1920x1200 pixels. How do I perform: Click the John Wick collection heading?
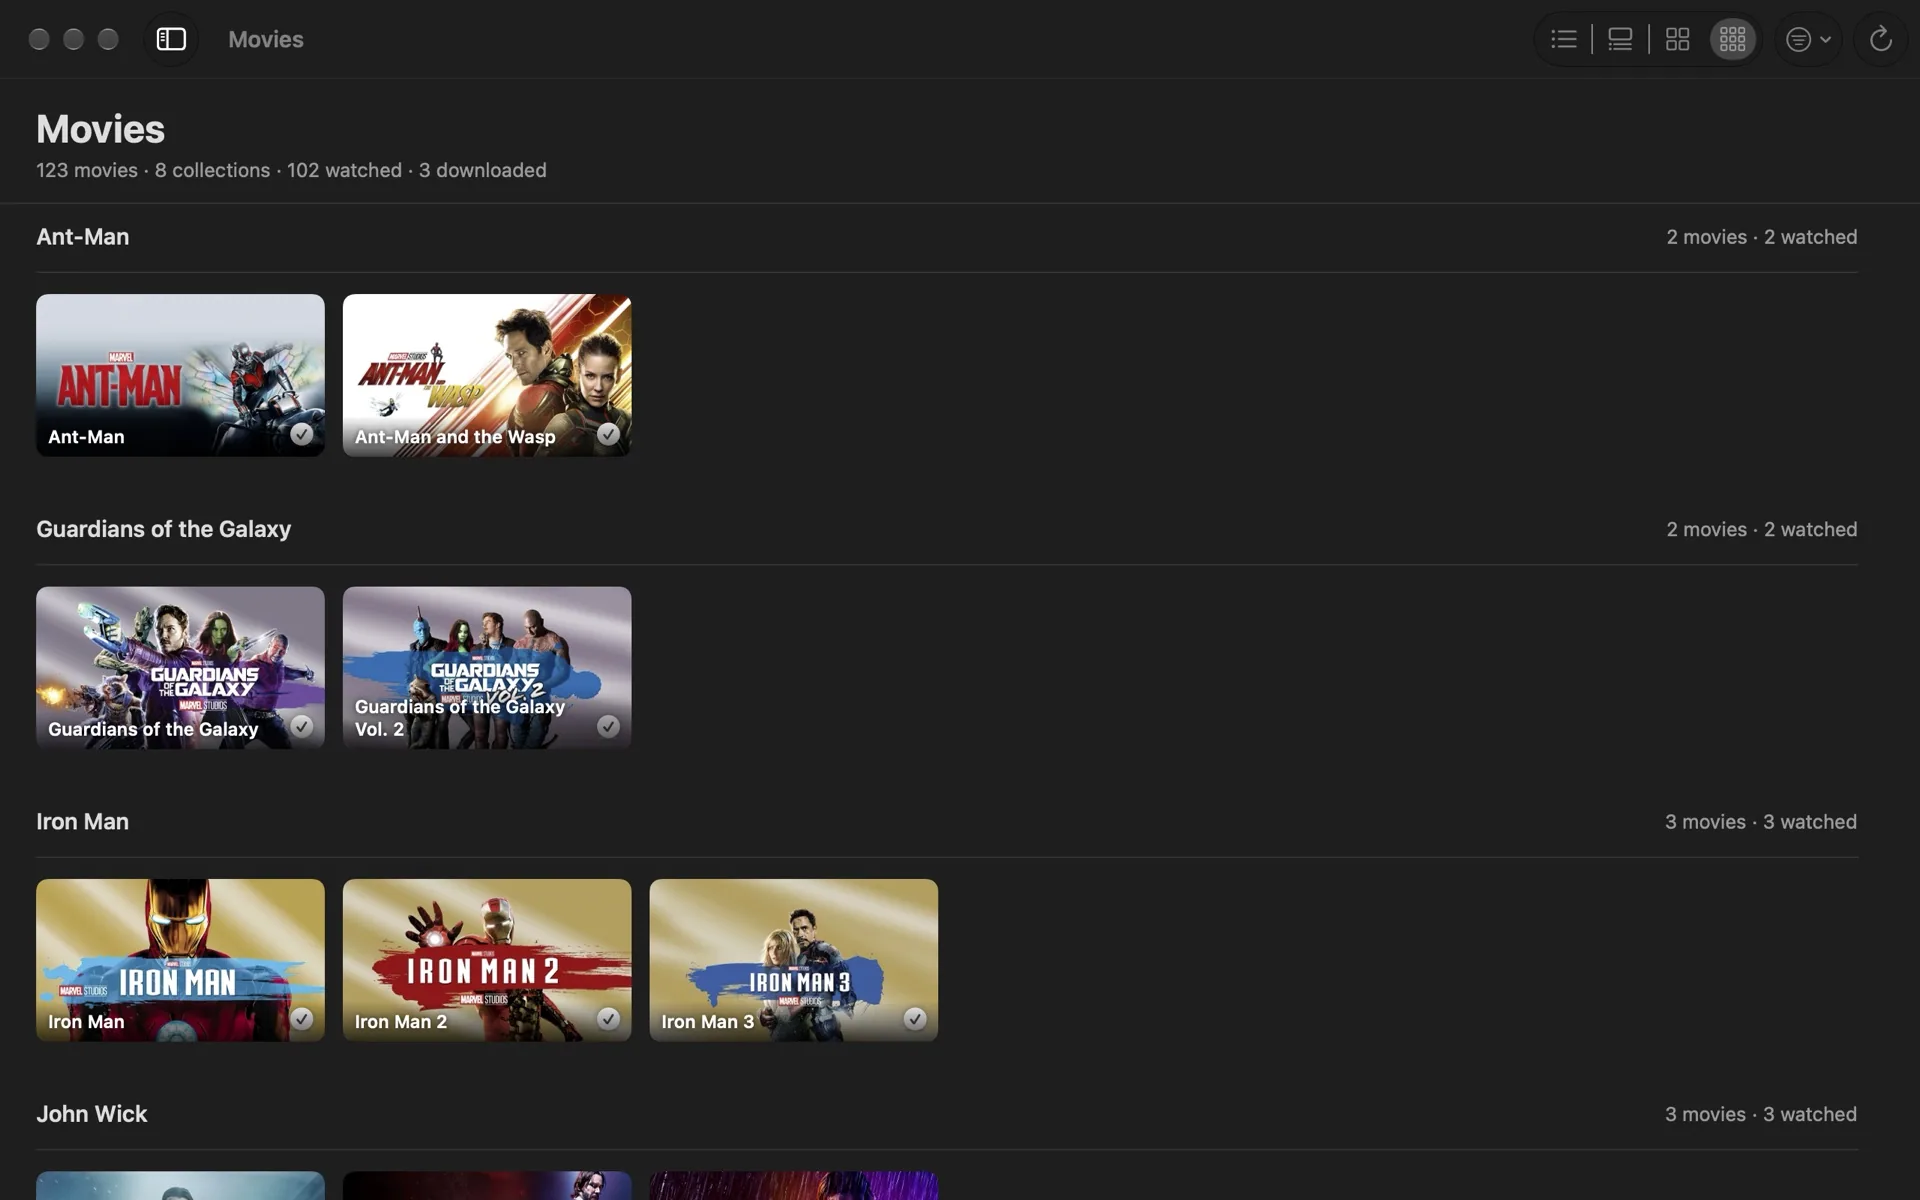click(92, 1114)
